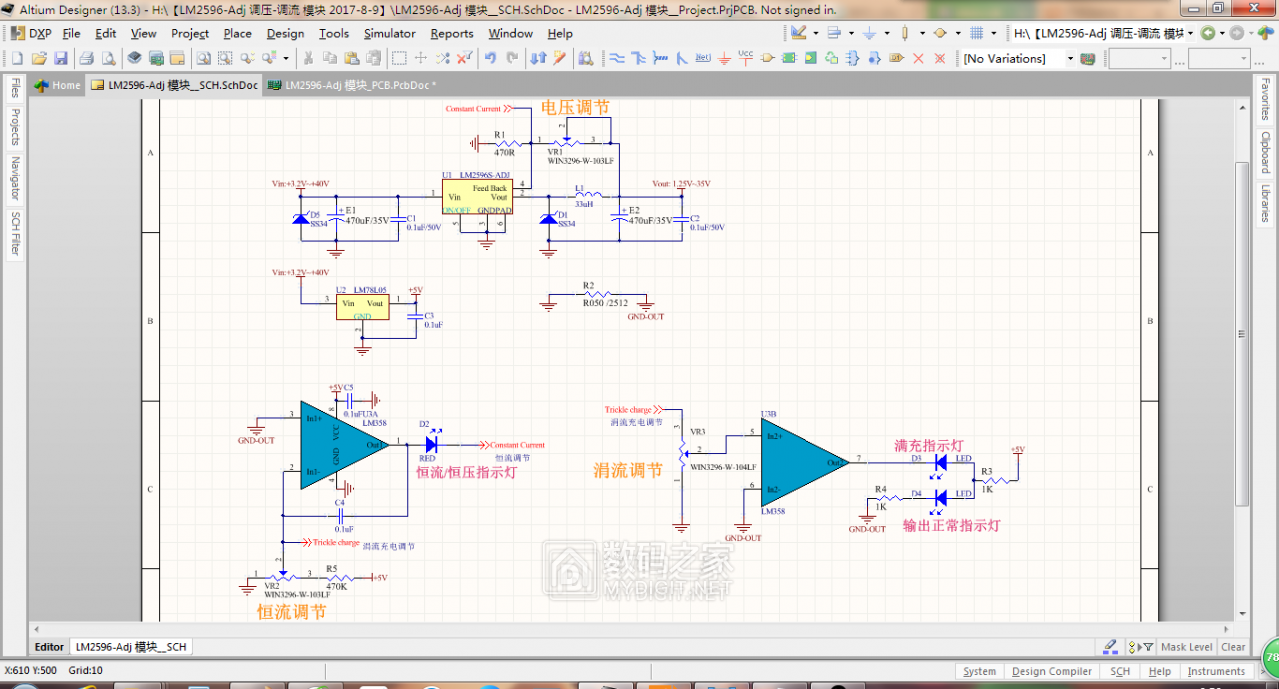This screenshot has width=1279, height=689.
Task: Click the Clear button at bottom right
Action: point(1233,647)
